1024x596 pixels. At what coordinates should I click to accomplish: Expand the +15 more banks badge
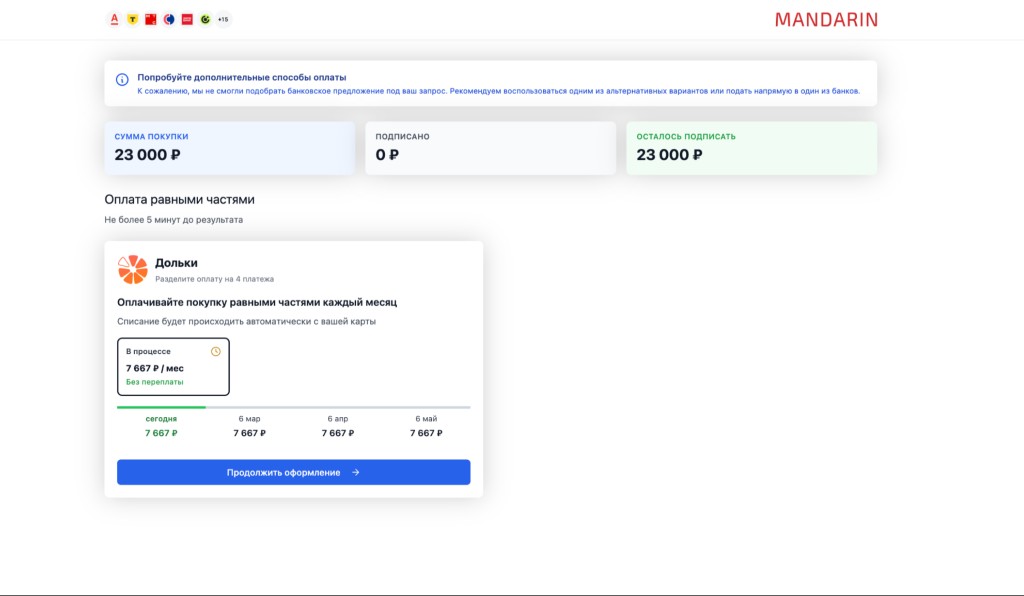[x=223, y=19]
